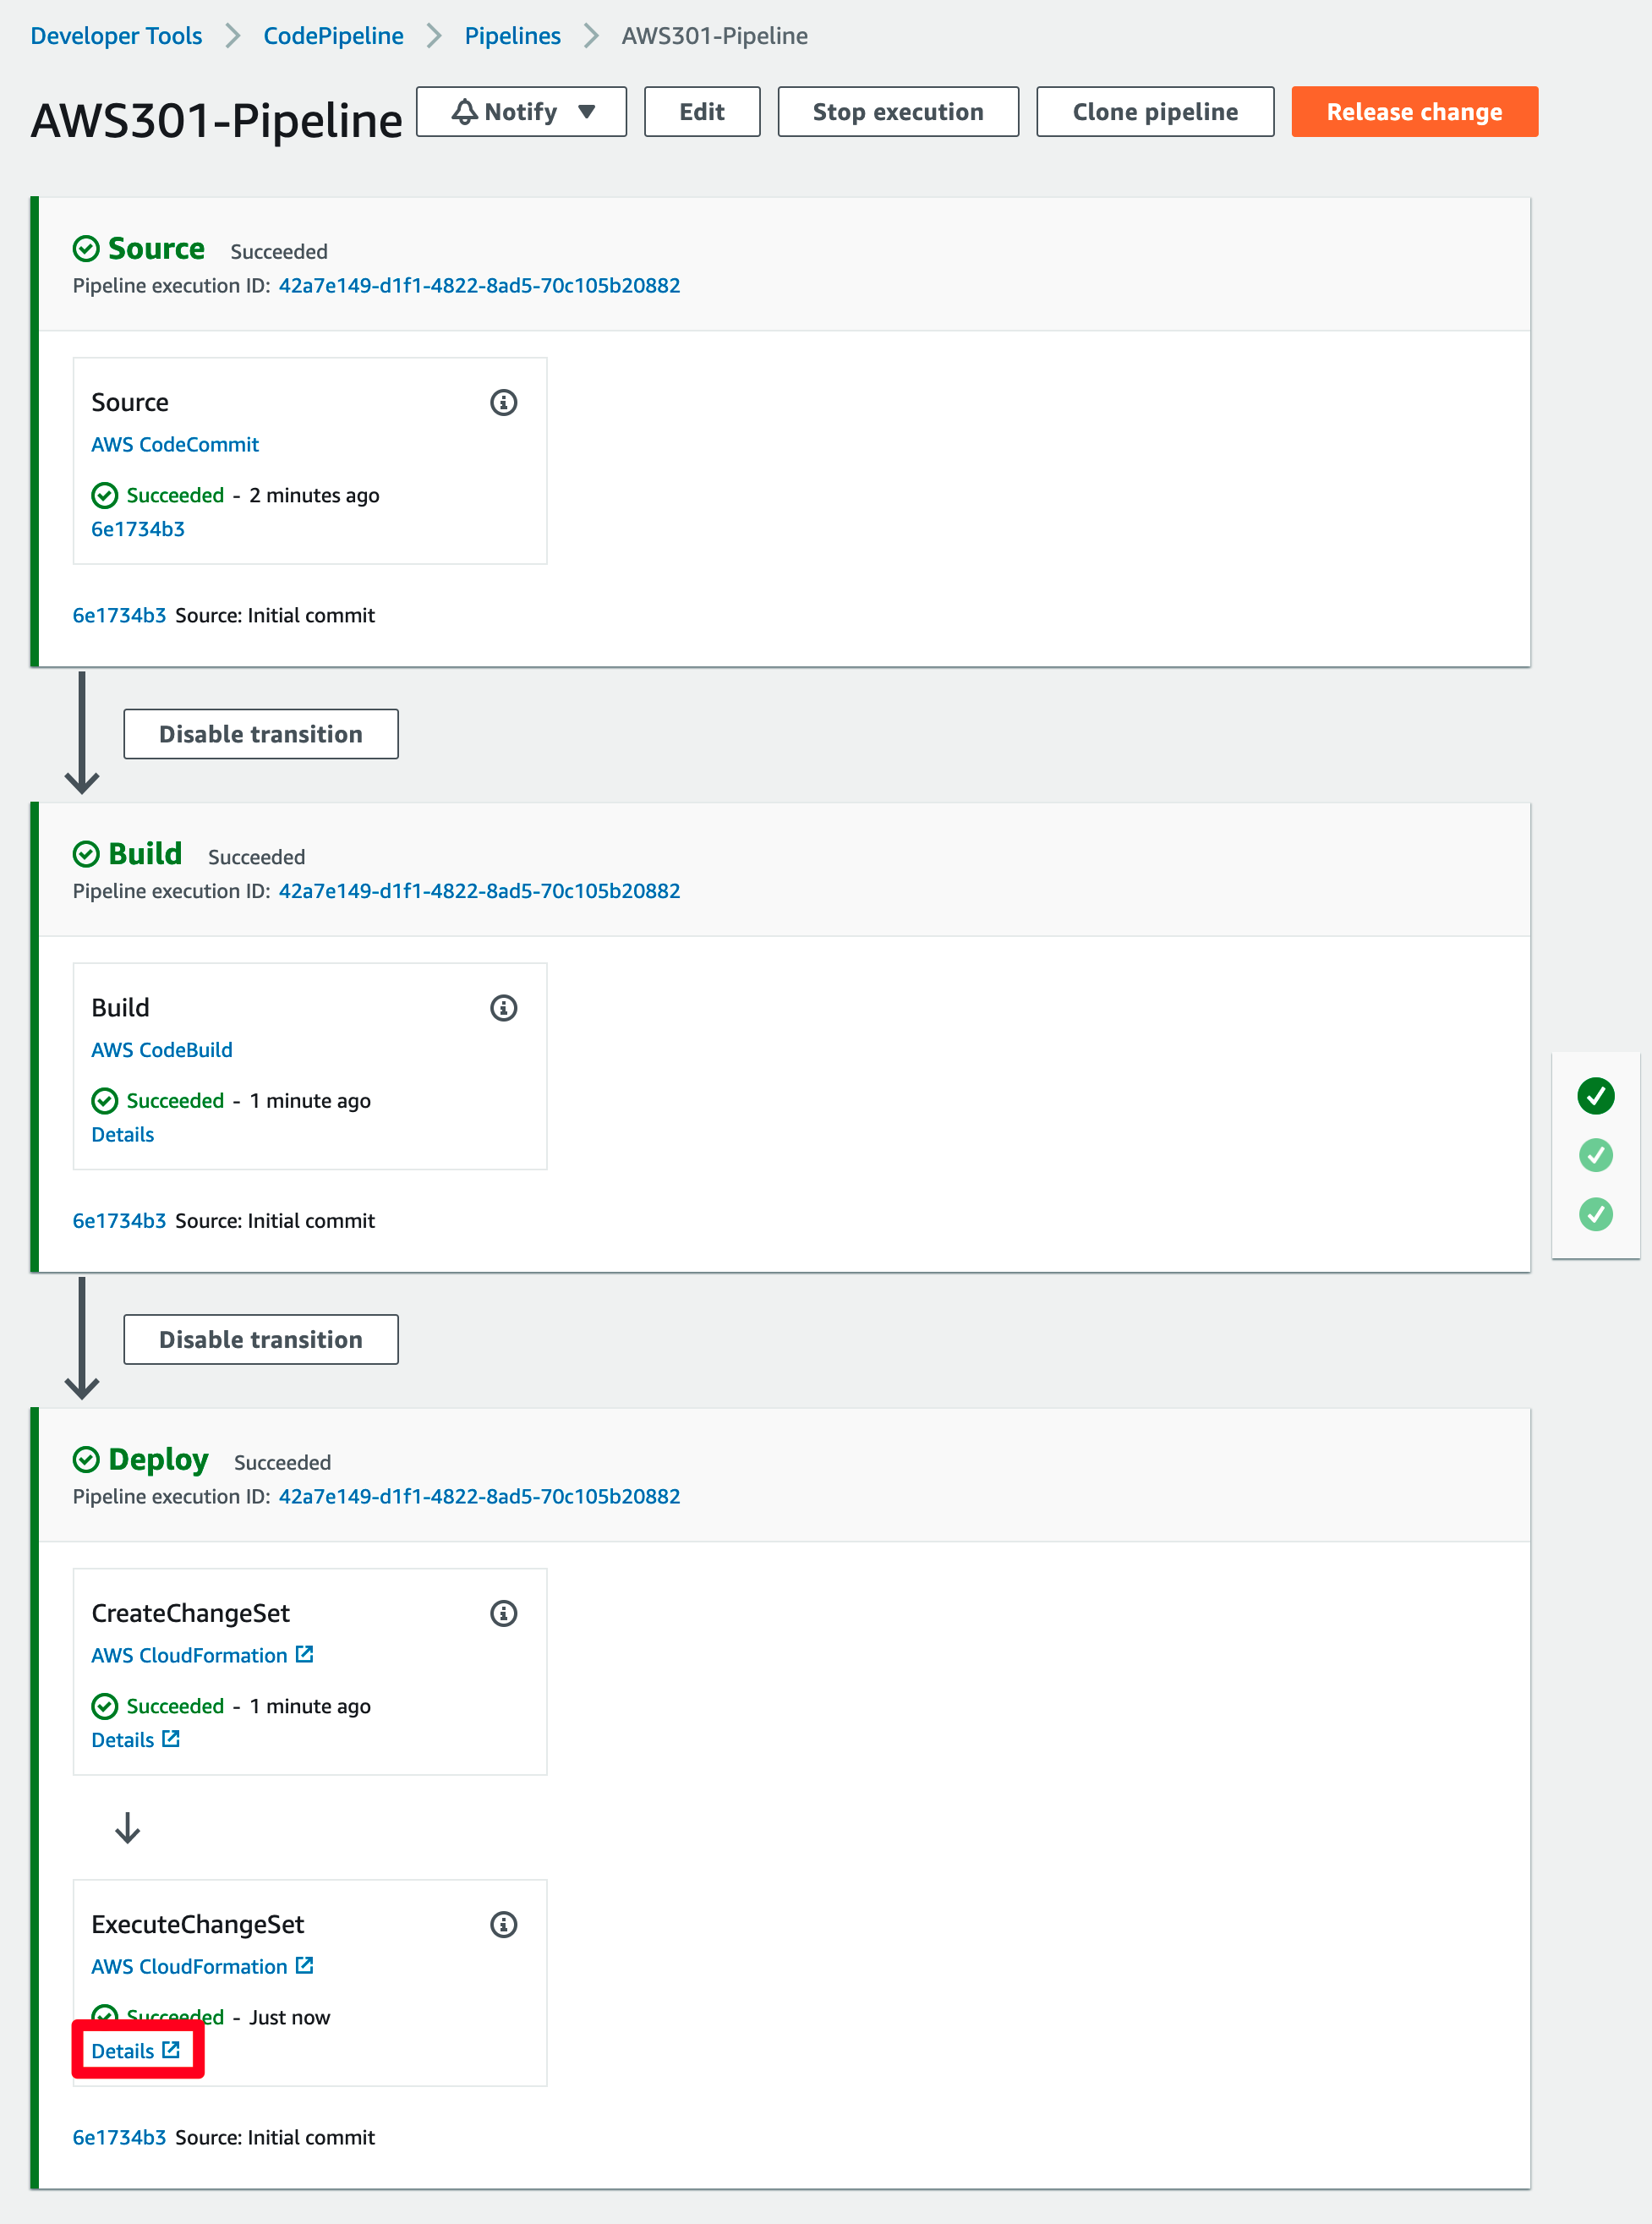Open Source stage footer commit 6e1734b3
Image resolution: width=1652 pixels, height=2224 pixels.
tap(119, 614)
